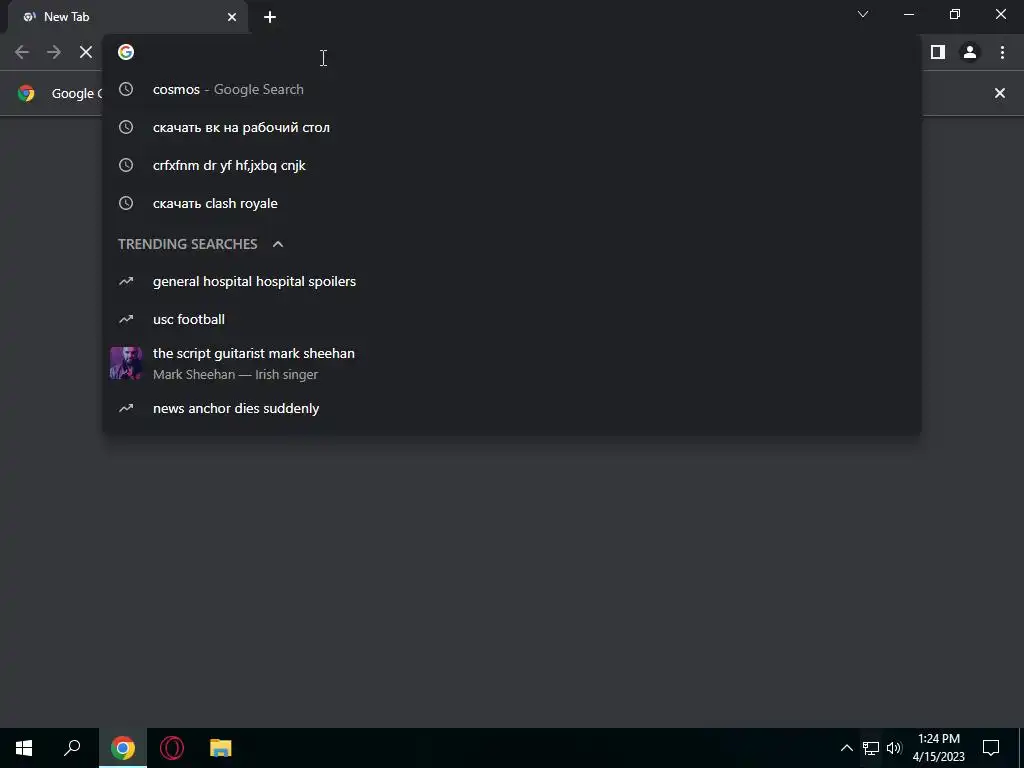1024x768 pixels.
Task: Click Mark Sheehan thumbnail image
Action: (x=126, y=363)
